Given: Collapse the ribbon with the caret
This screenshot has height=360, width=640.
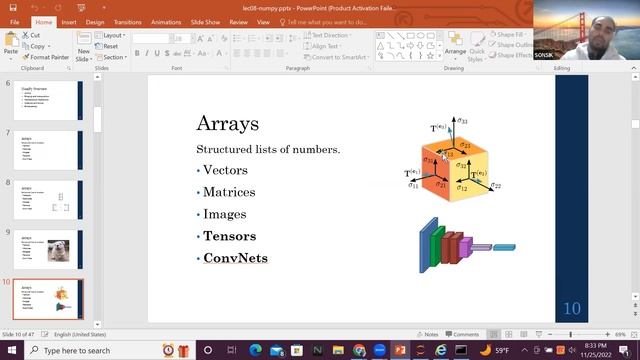Looking at the screenshot, I should pos(633,68).
